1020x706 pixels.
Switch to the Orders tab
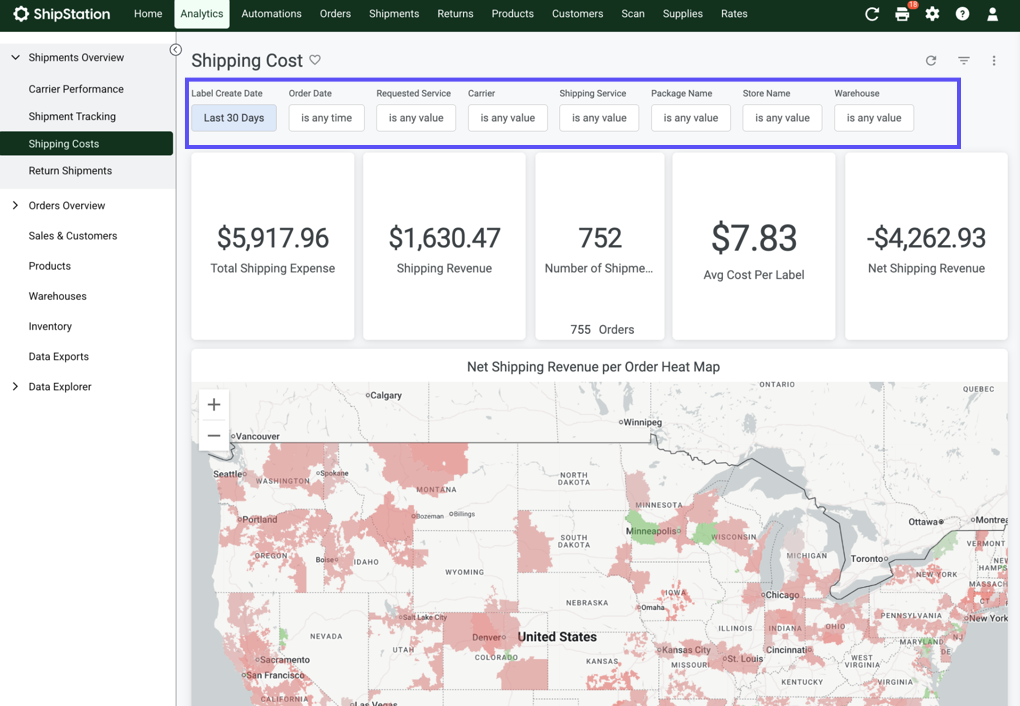pyautogui.click(x=335, y=14)
